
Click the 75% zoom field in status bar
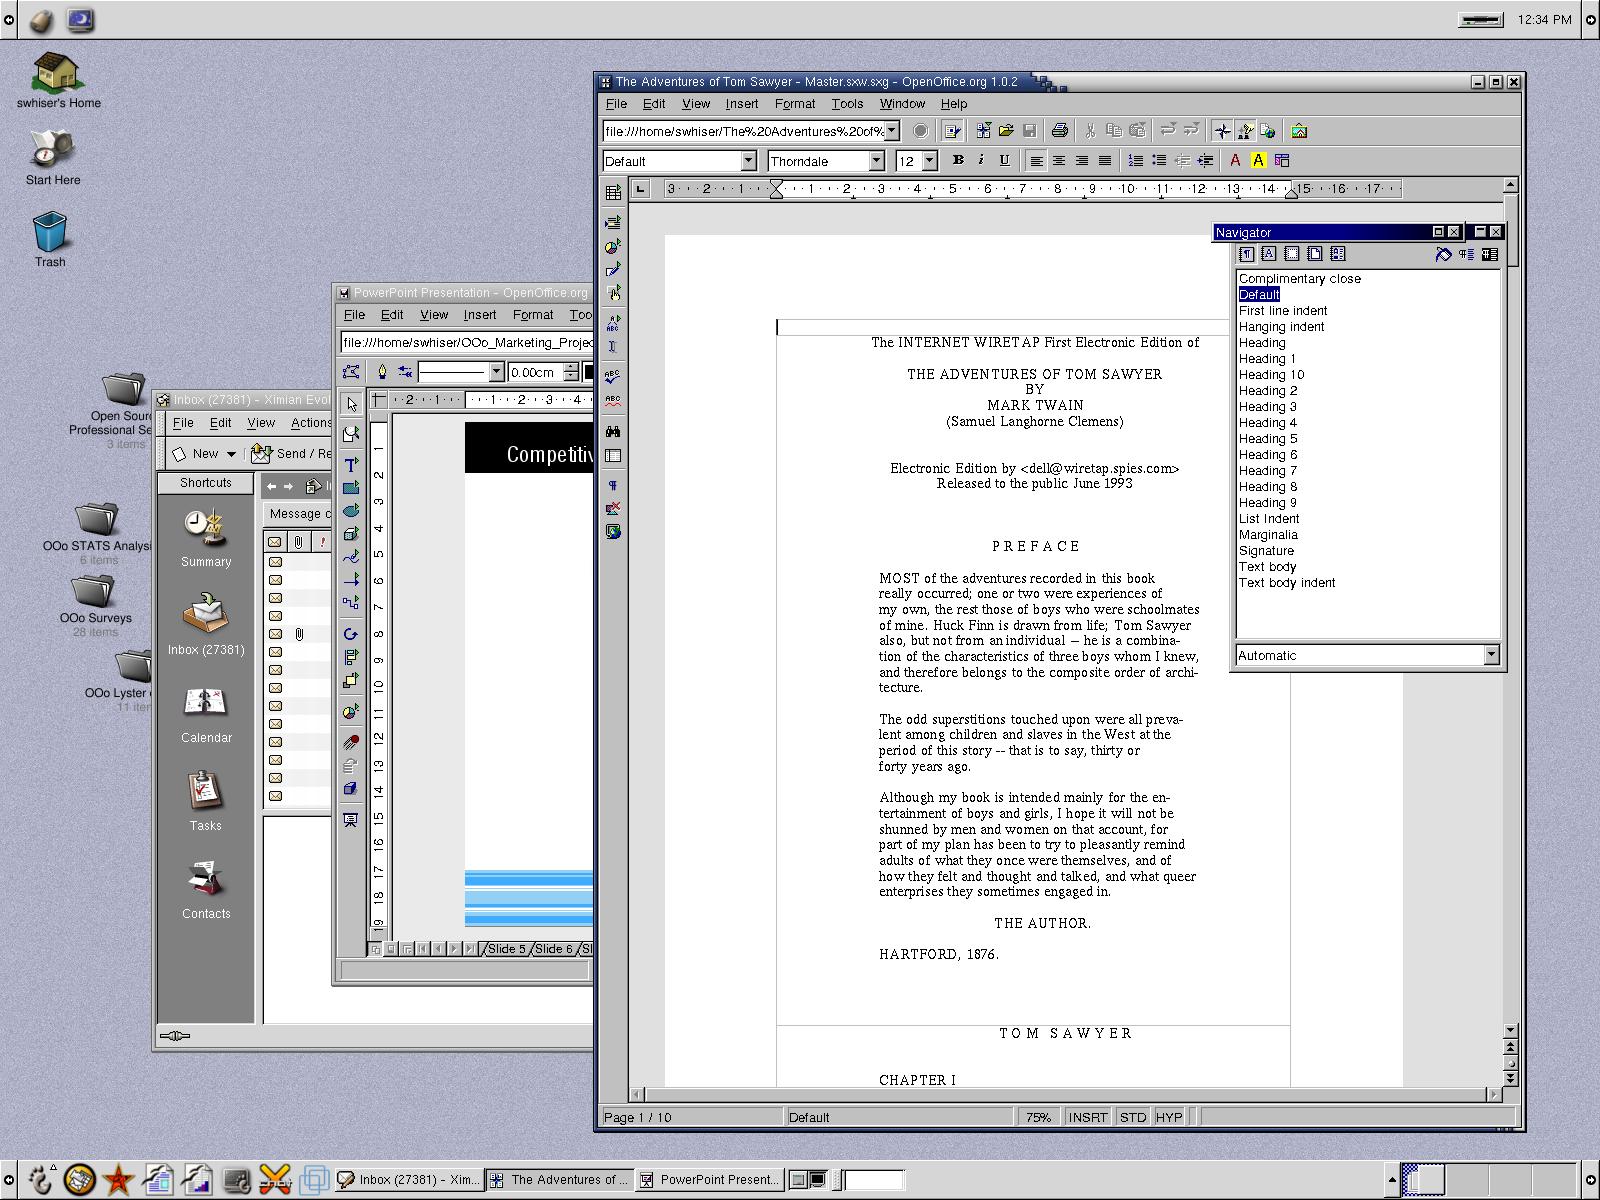coord(1039,1117)
